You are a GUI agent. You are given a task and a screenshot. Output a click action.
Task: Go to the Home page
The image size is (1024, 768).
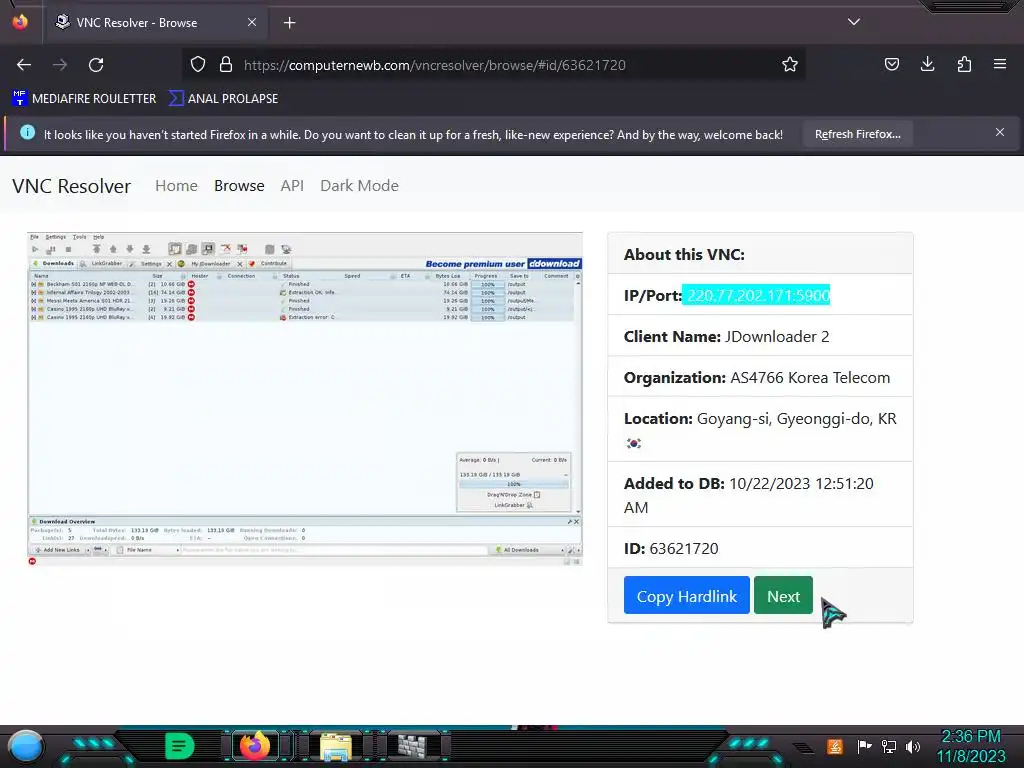click(x=176, y=186)
